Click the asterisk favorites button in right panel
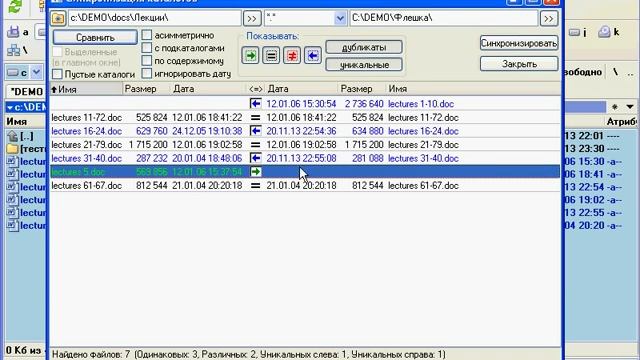The width and height of the screenshot is (640, 360). (614, 107)
